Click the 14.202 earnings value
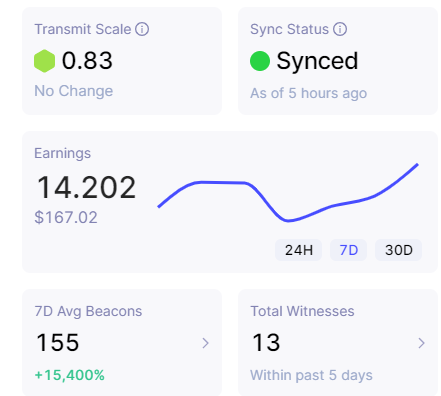 86,187
